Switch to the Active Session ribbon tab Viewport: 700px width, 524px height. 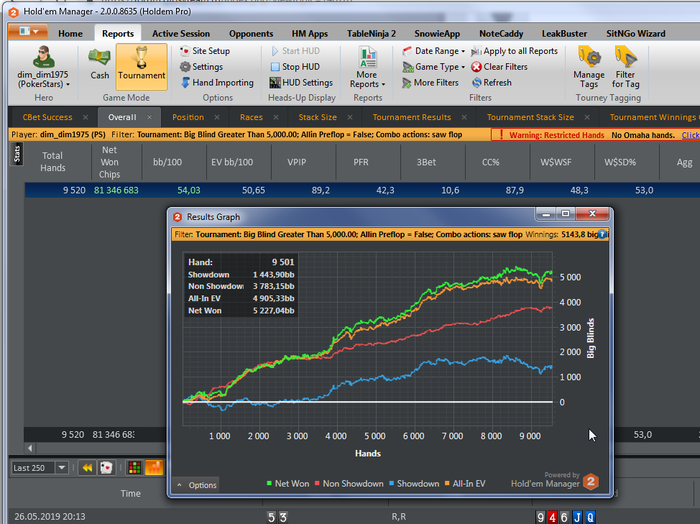(181, 33)
